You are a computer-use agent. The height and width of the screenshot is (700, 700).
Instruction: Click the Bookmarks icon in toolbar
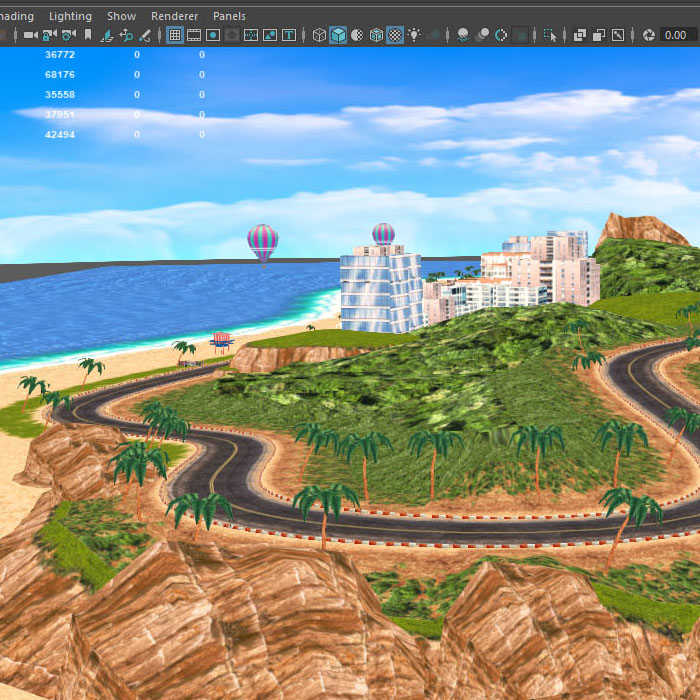click(x=88, y=35)
